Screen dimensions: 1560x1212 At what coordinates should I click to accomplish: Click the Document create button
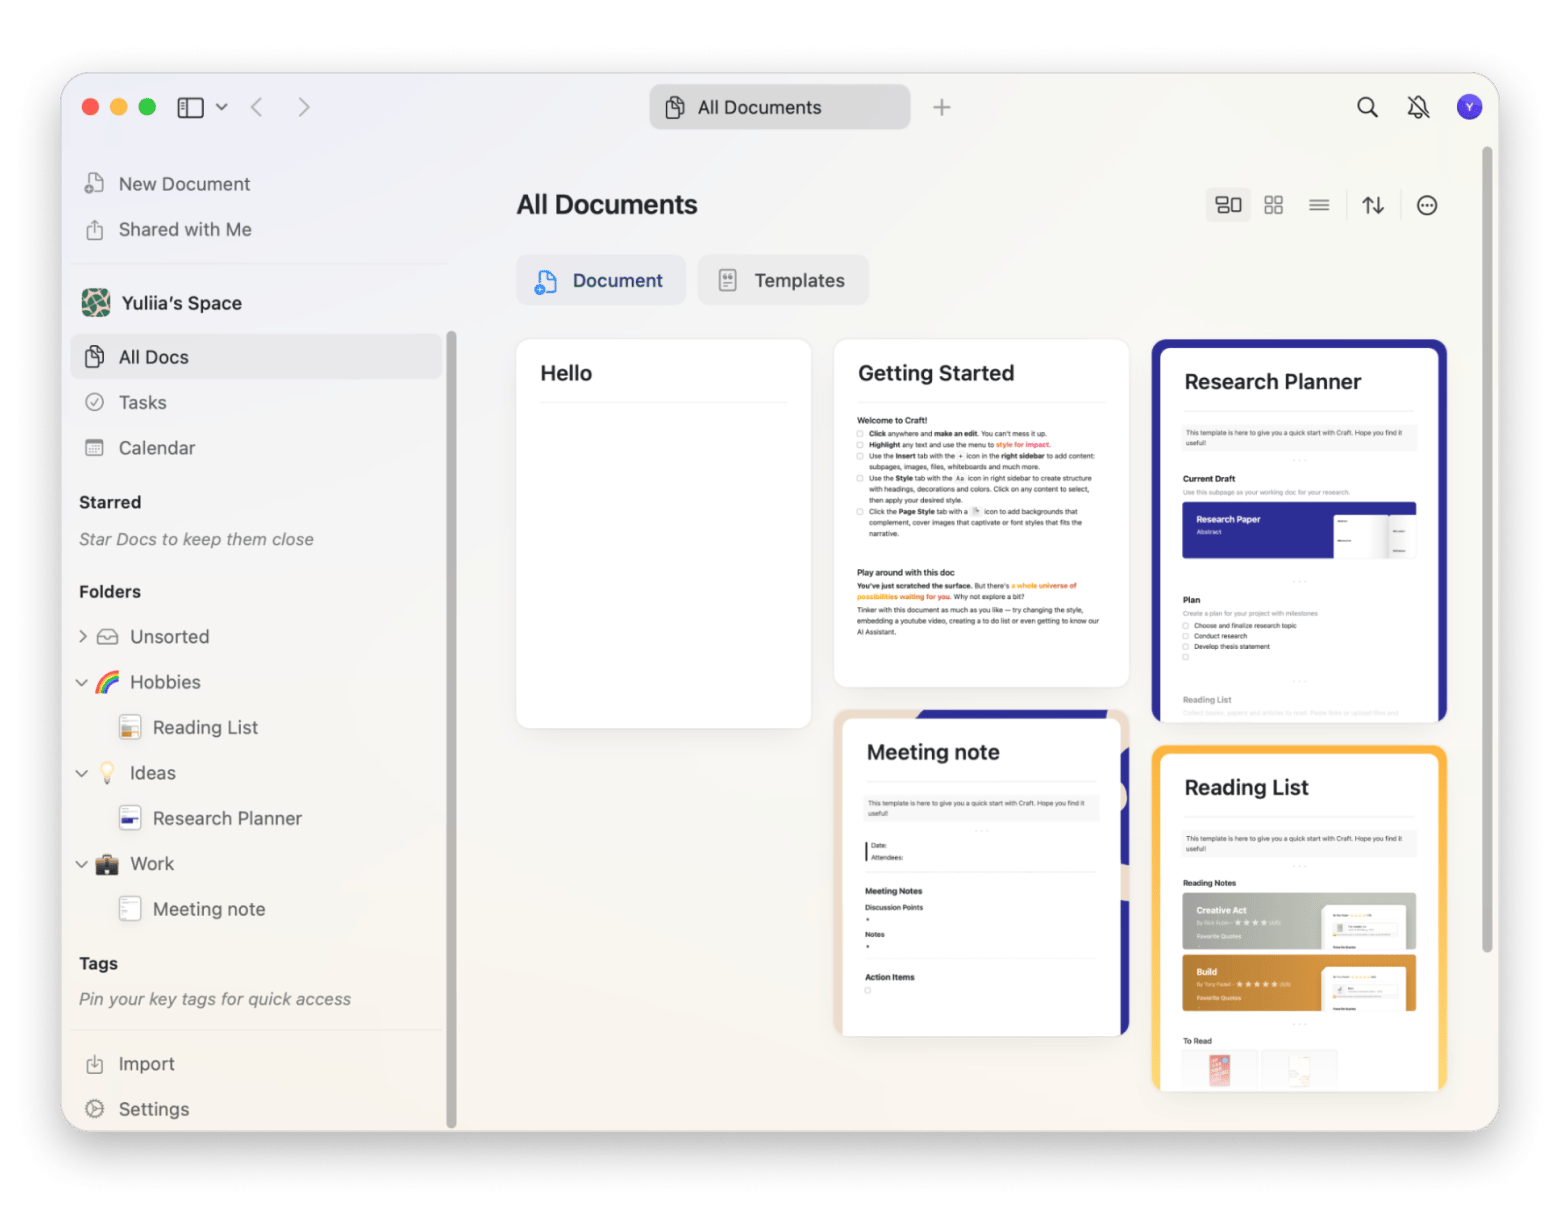(x=601, y=280)
